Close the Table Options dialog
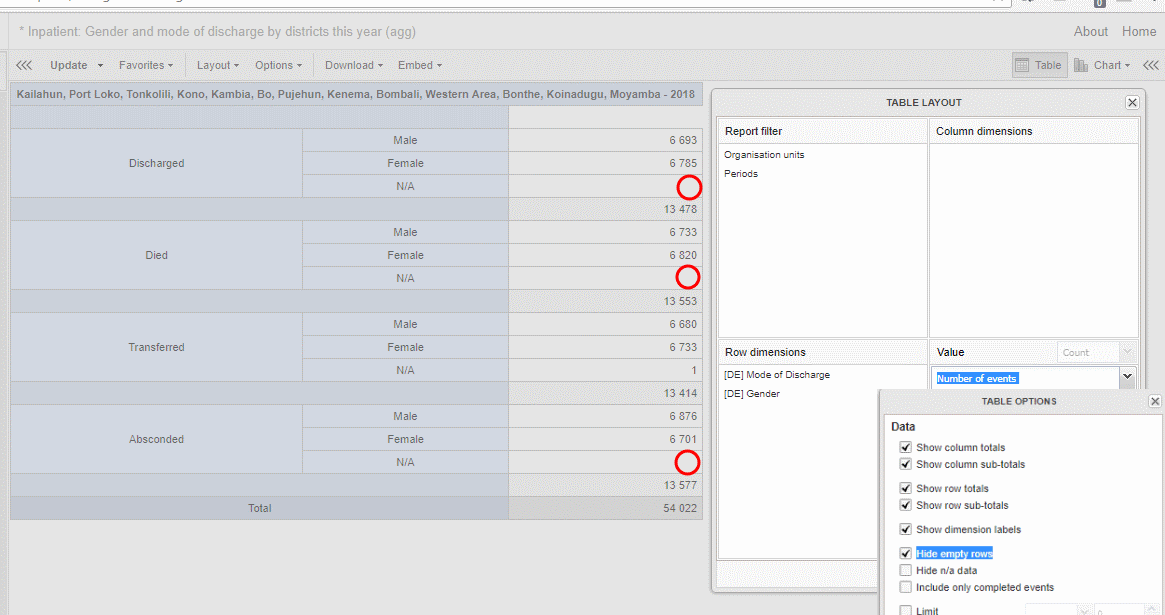Viewport: 1165px width, 615px height. point(1155,401)
